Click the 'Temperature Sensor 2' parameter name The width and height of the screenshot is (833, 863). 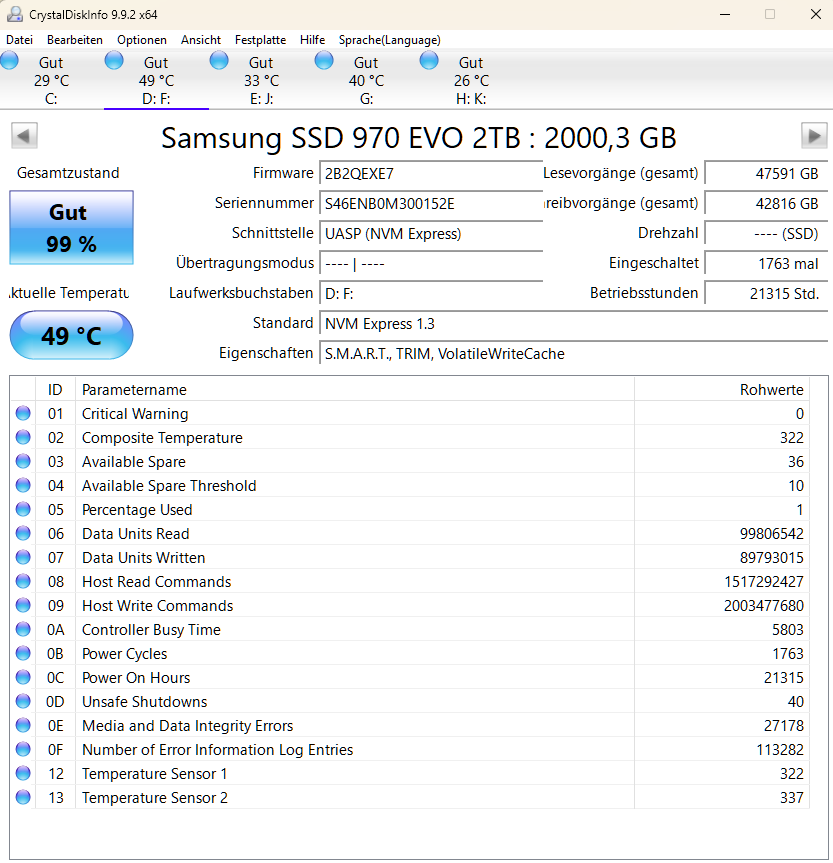click(x=155, y=798)
